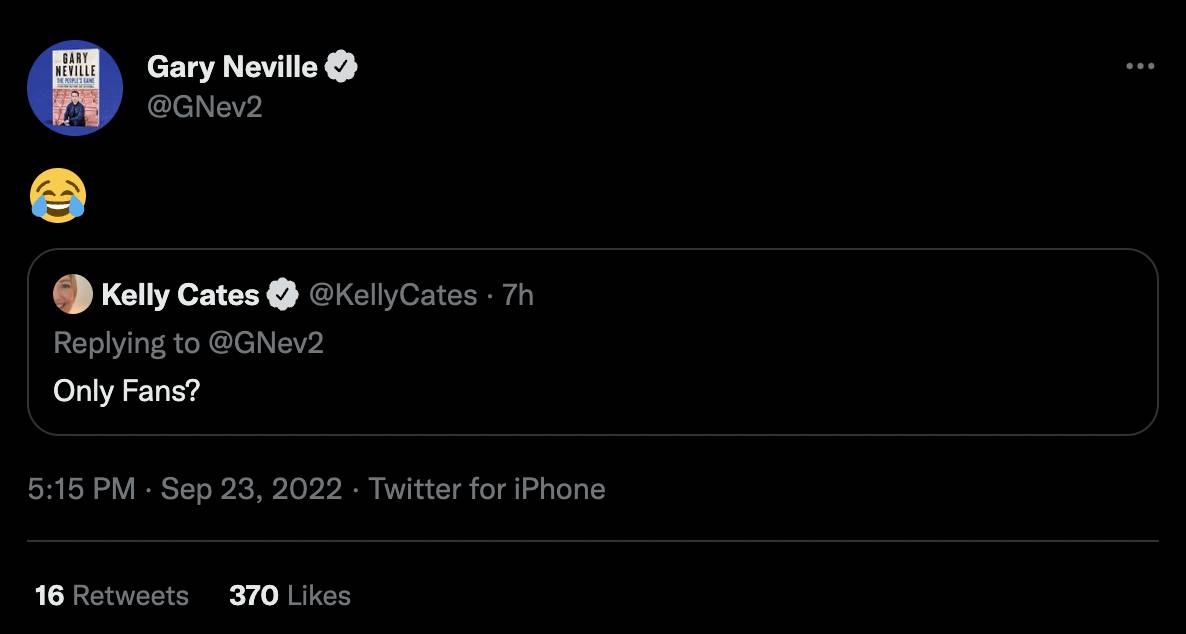1186x634 pixels.
Task: Click the laughing crying emoji in the tweet
Action: pos(58,194)
